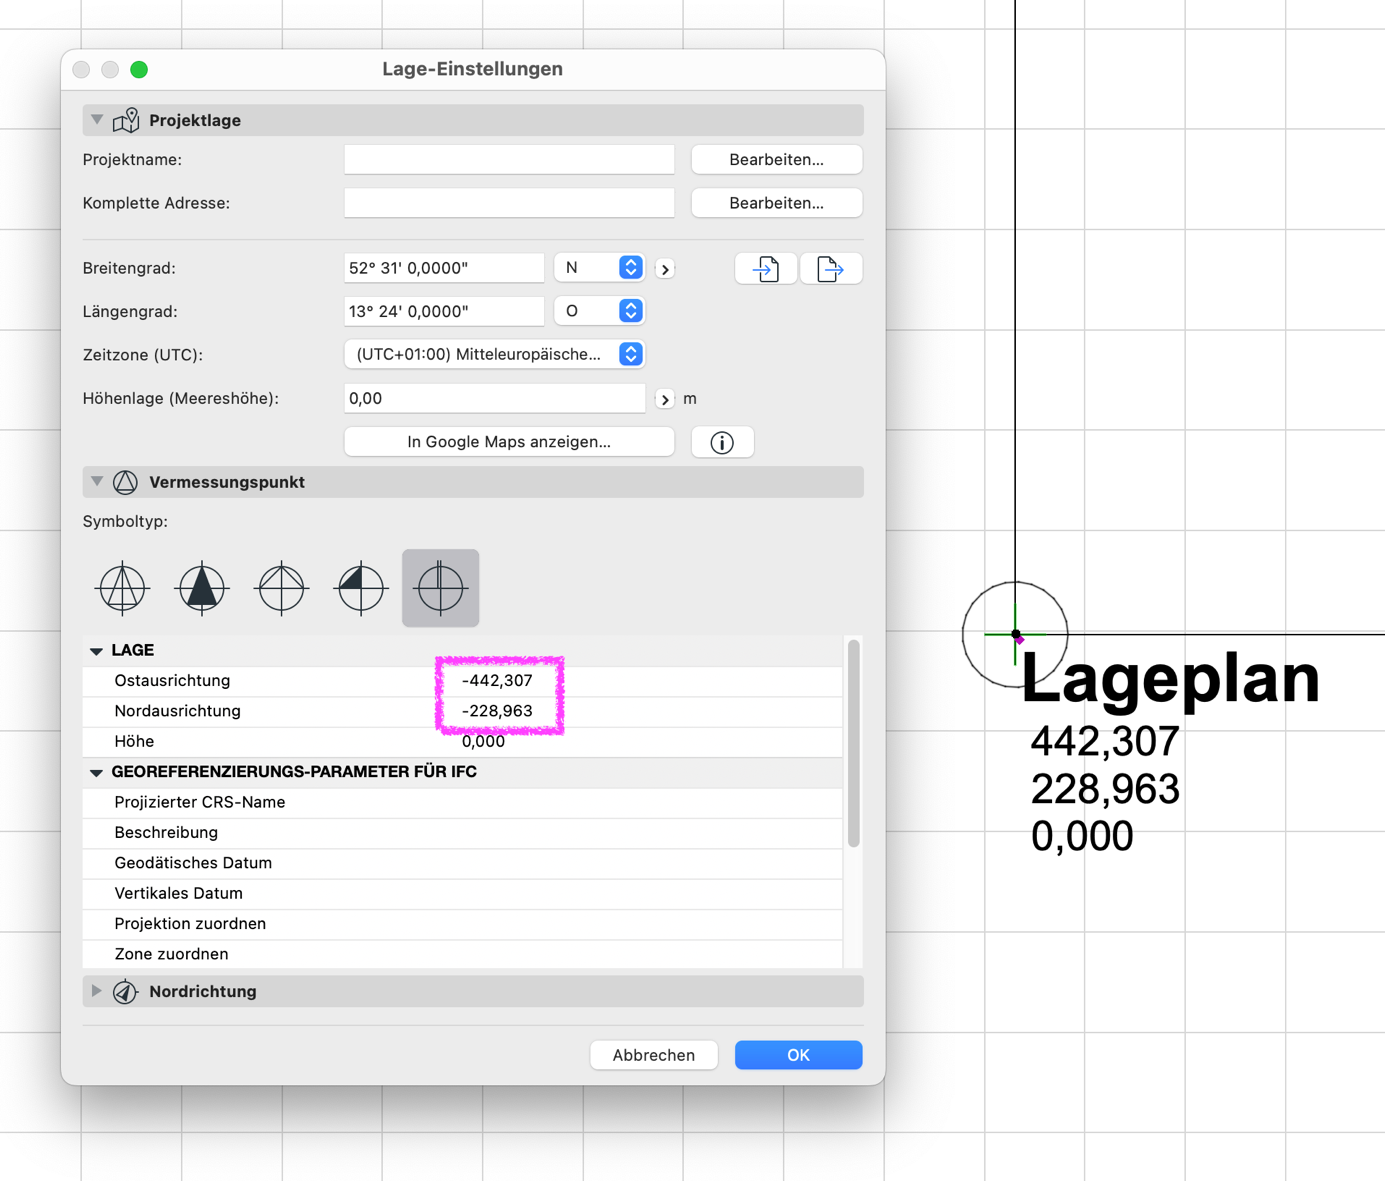The height and width of the screenshot is (1181, 1385).
Task: Click the 442,307 coordinate on the drawing
Action: pyautogui.click(x=1105, y=742)
